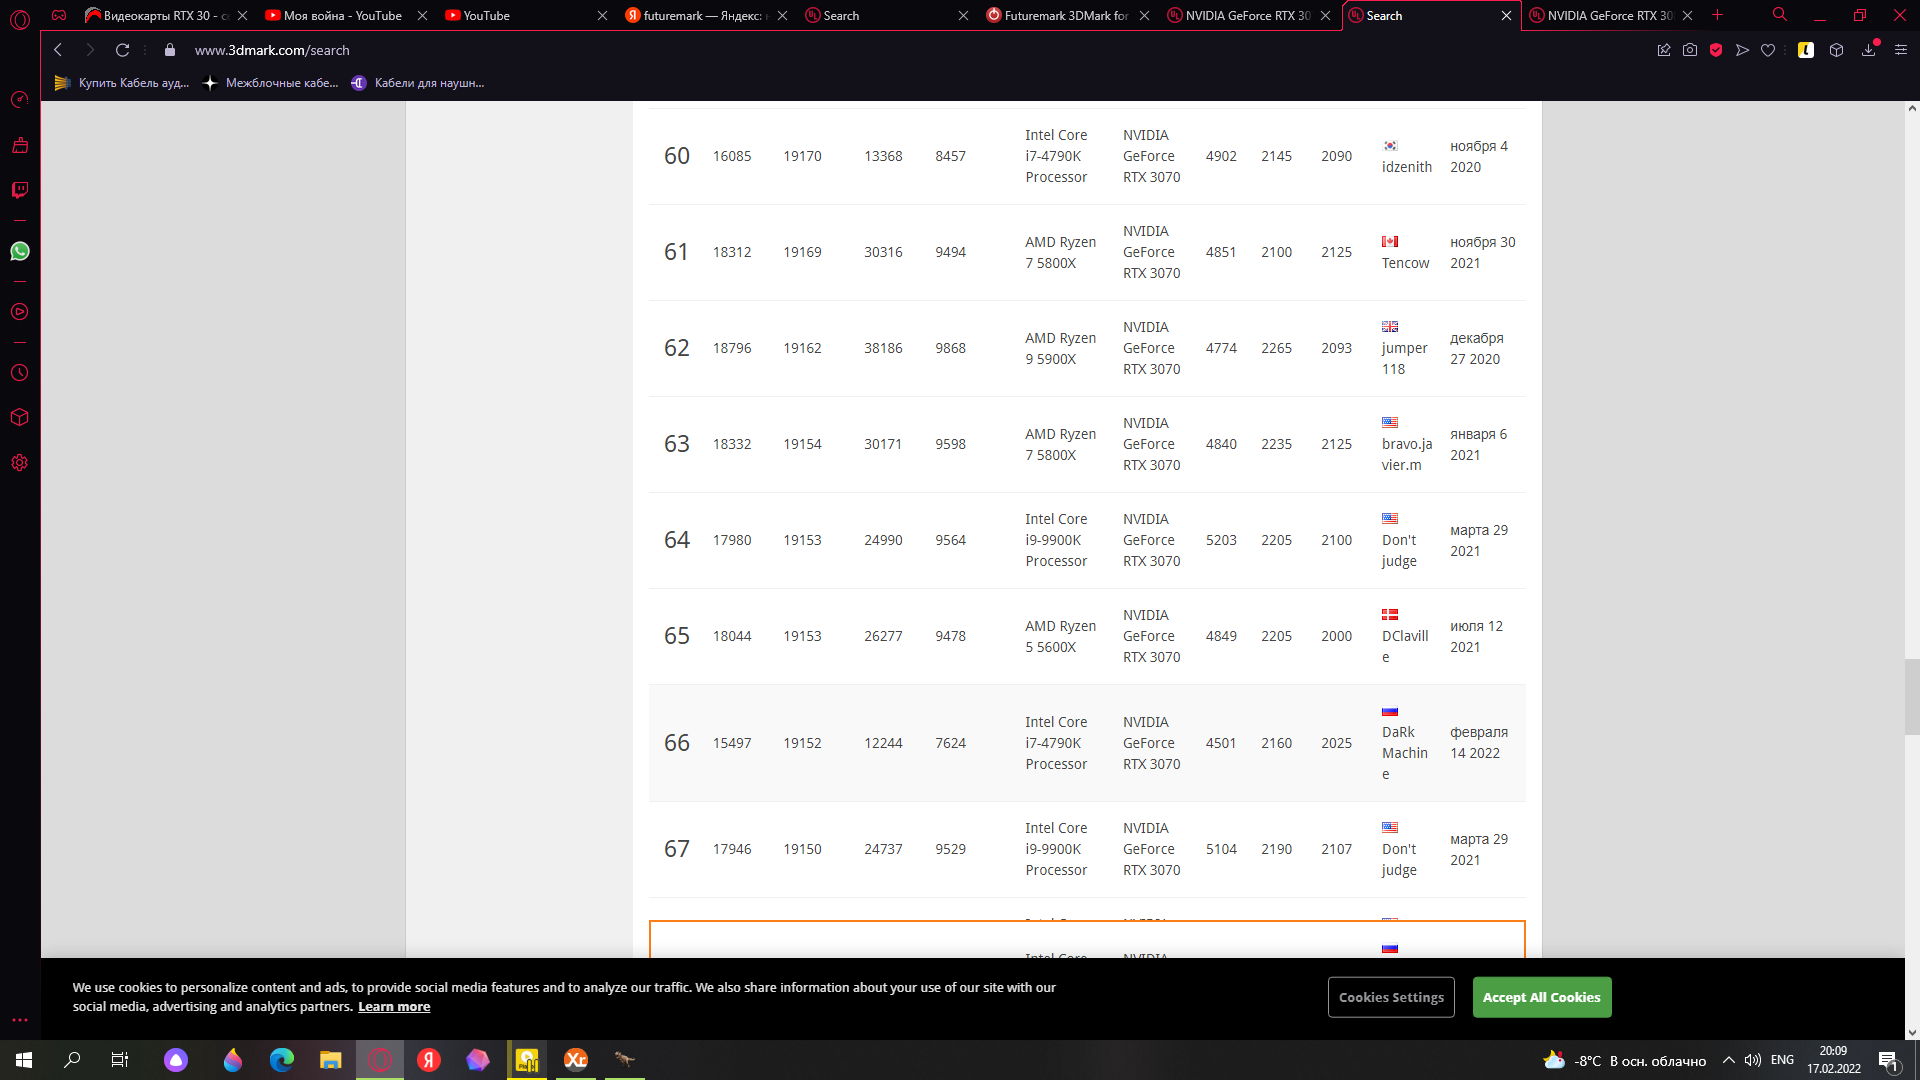Open the sidebar history clock icon
Image resolution: width=1920 pixels, height=1080 pixels.
coord(20,373)
